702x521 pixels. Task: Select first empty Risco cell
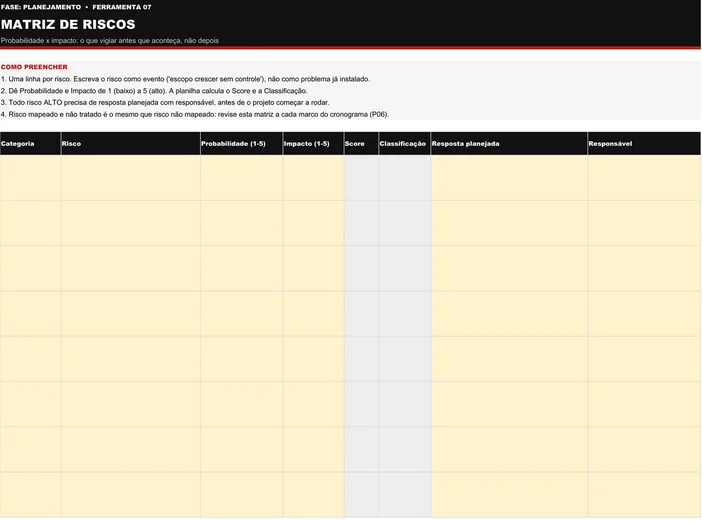tap(131, 178)
